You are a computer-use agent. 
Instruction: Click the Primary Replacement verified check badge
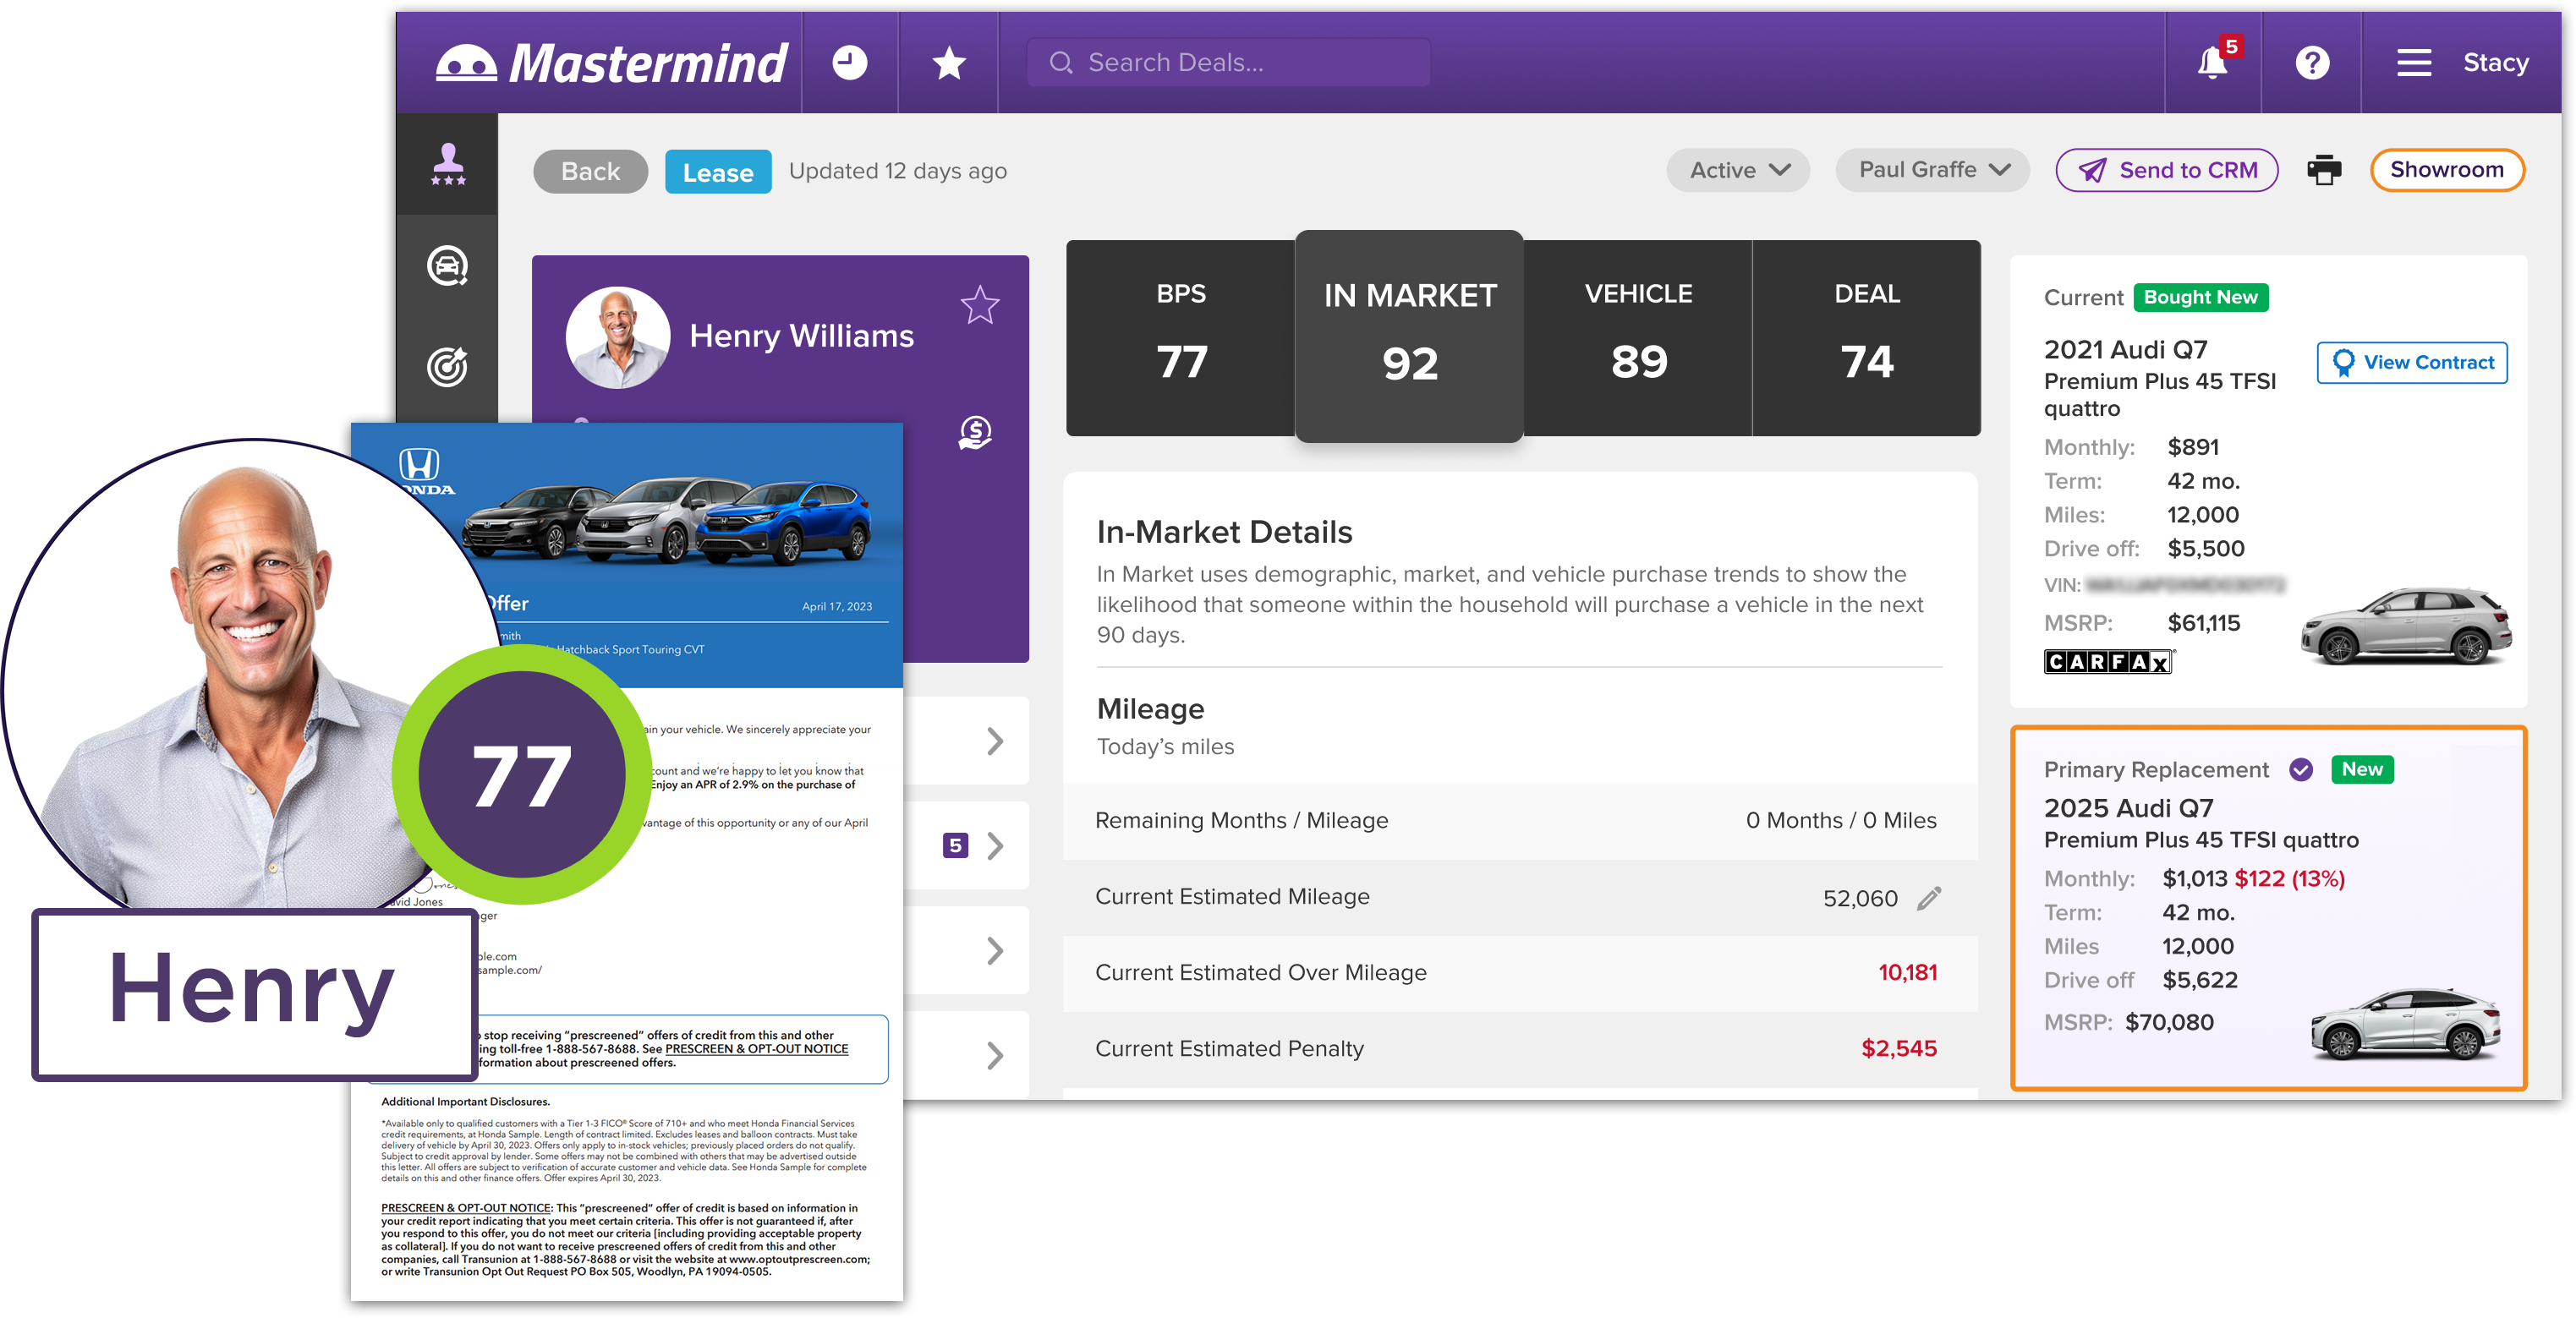point(2301,769)
